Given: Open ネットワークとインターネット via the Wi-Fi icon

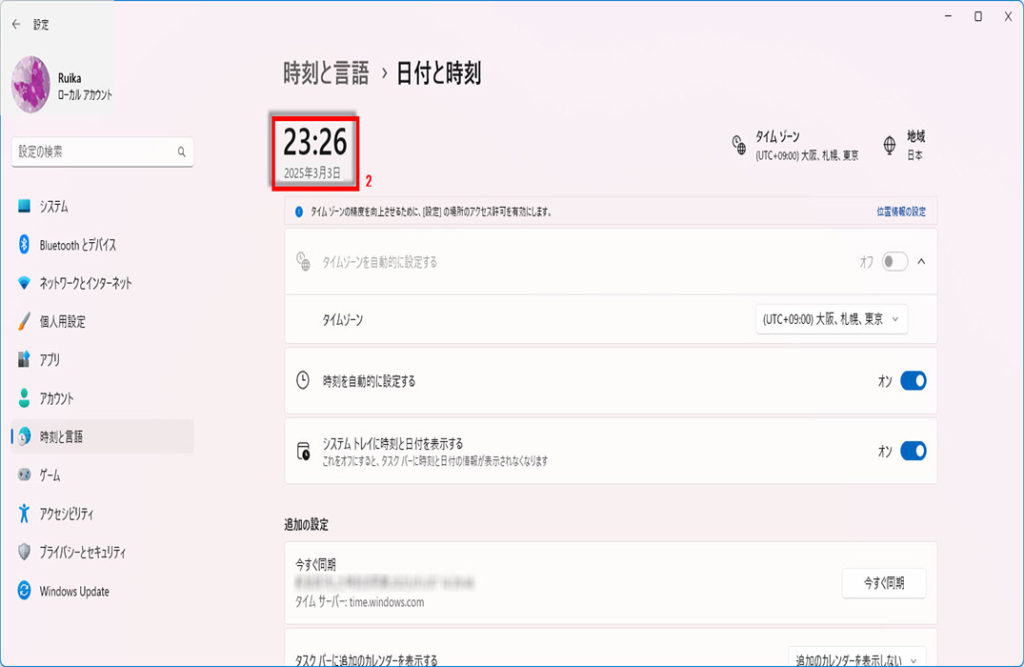Looking at the screenshot, I should point(24,283).
